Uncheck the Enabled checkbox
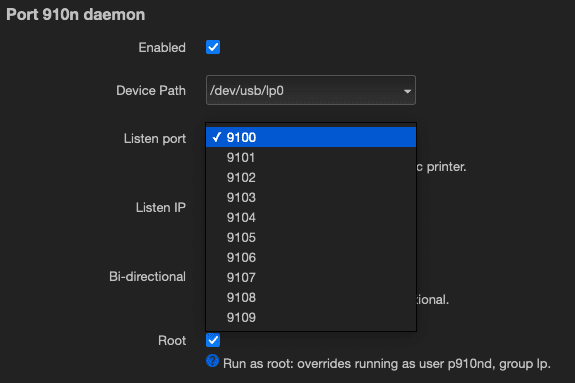Image resolution: width=575 pixels, height=383 pixels. tap(213, 47)
